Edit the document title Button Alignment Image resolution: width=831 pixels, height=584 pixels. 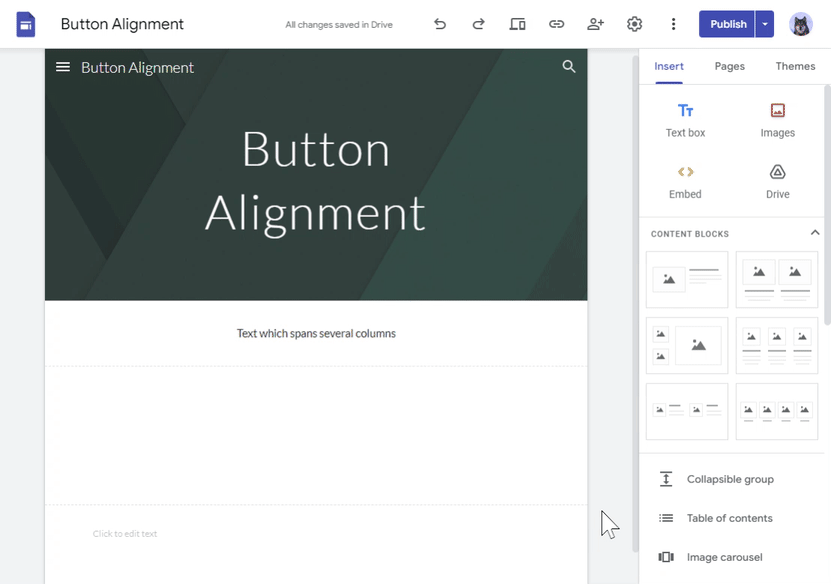[122, 24]
